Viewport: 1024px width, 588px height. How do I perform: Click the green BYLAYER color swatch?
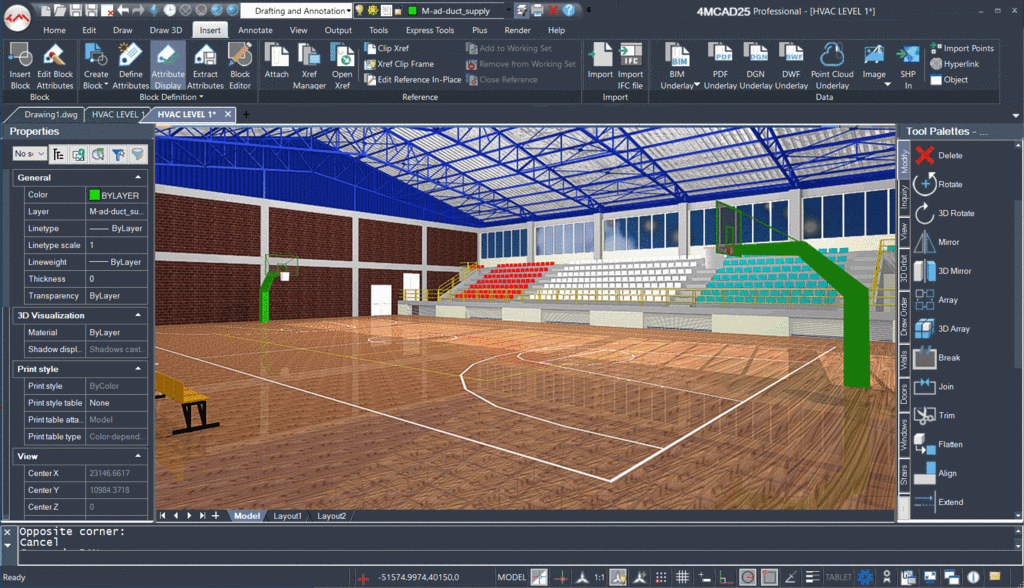(x=95, y=195)
